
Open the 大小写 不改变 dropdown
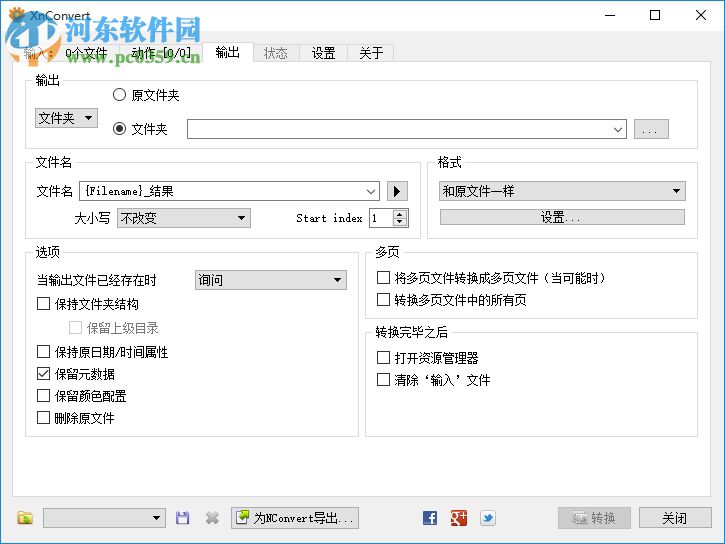tap(184, 218)
